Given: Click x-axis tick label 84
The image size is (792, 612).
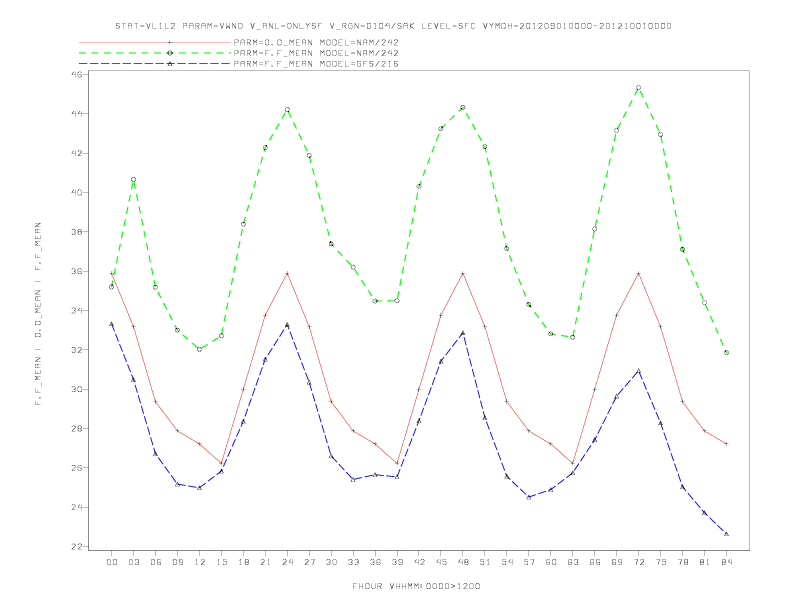Looking at the screenshot, I should 727,562.
